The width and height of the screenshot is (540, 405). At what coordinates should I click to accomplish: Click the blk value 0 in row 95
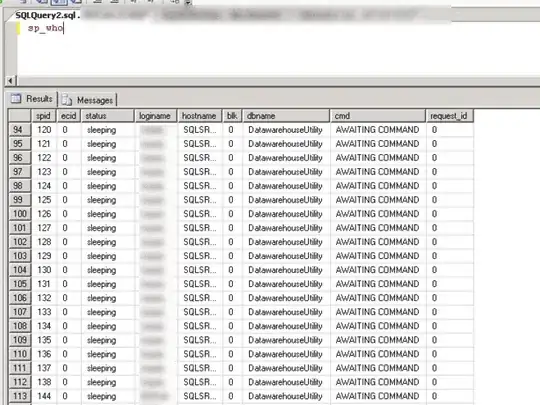pos(231,144)
